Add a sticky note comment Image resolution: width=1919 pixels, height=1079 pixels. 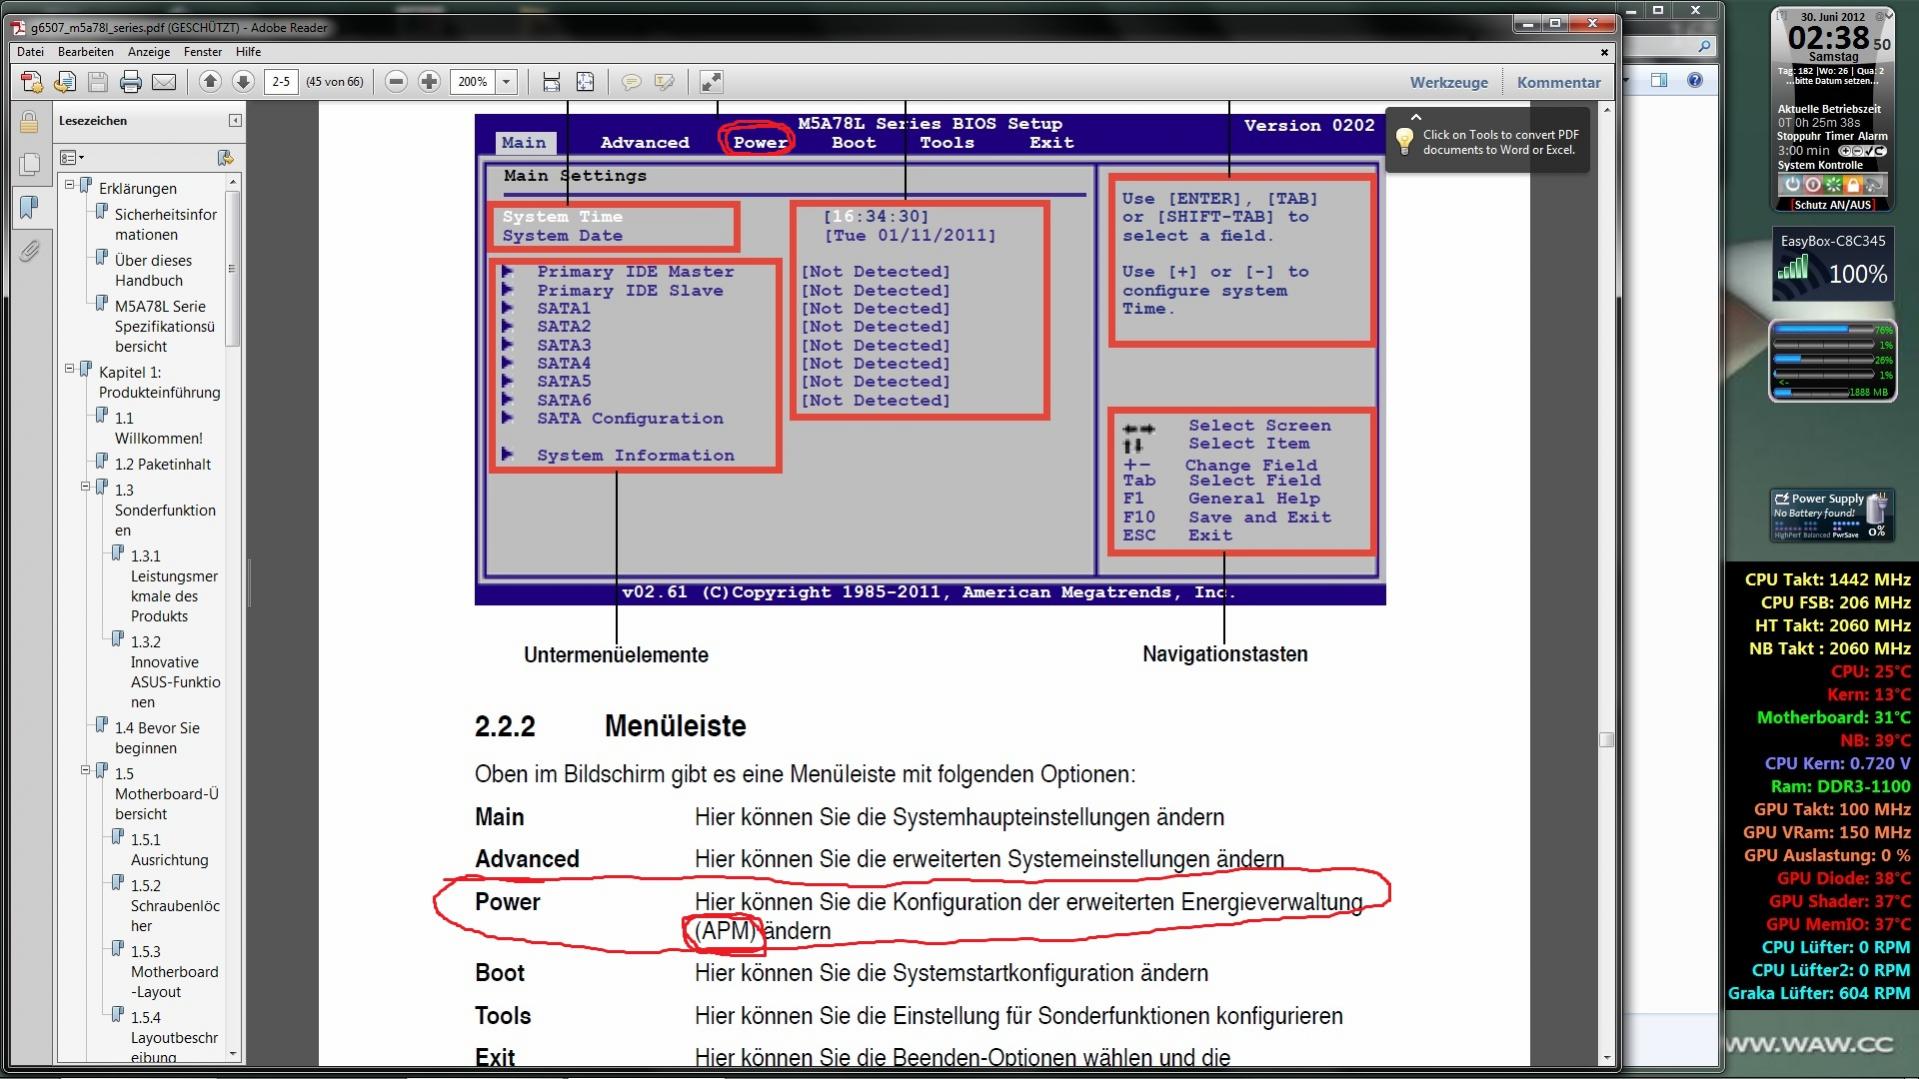click(631, 82)
